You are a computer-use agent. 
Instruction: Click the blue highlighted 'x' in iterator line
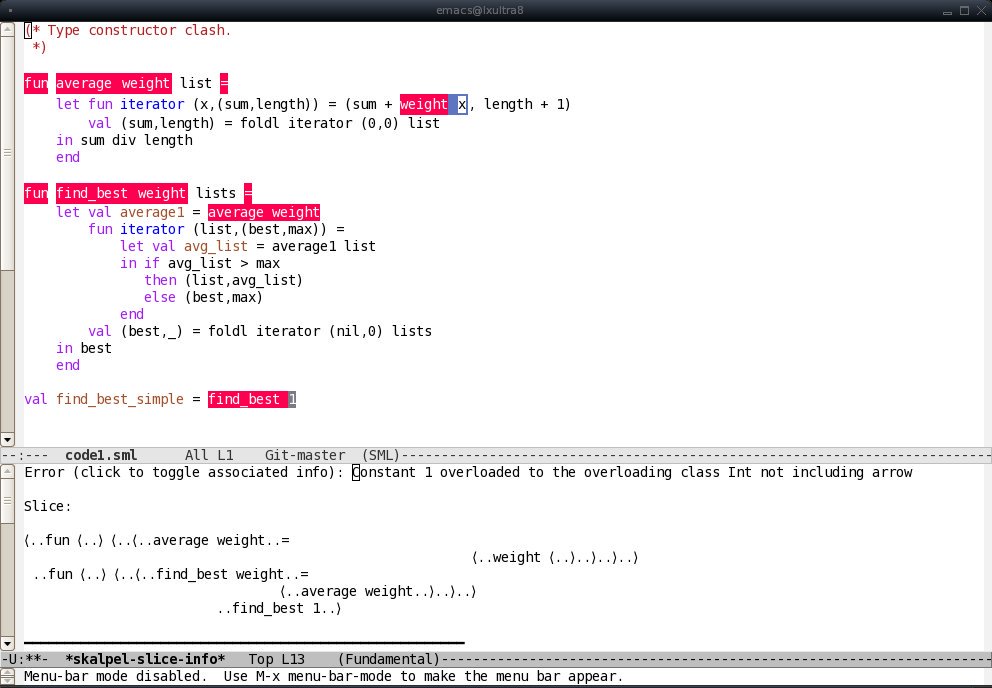(x=462, y=104)
